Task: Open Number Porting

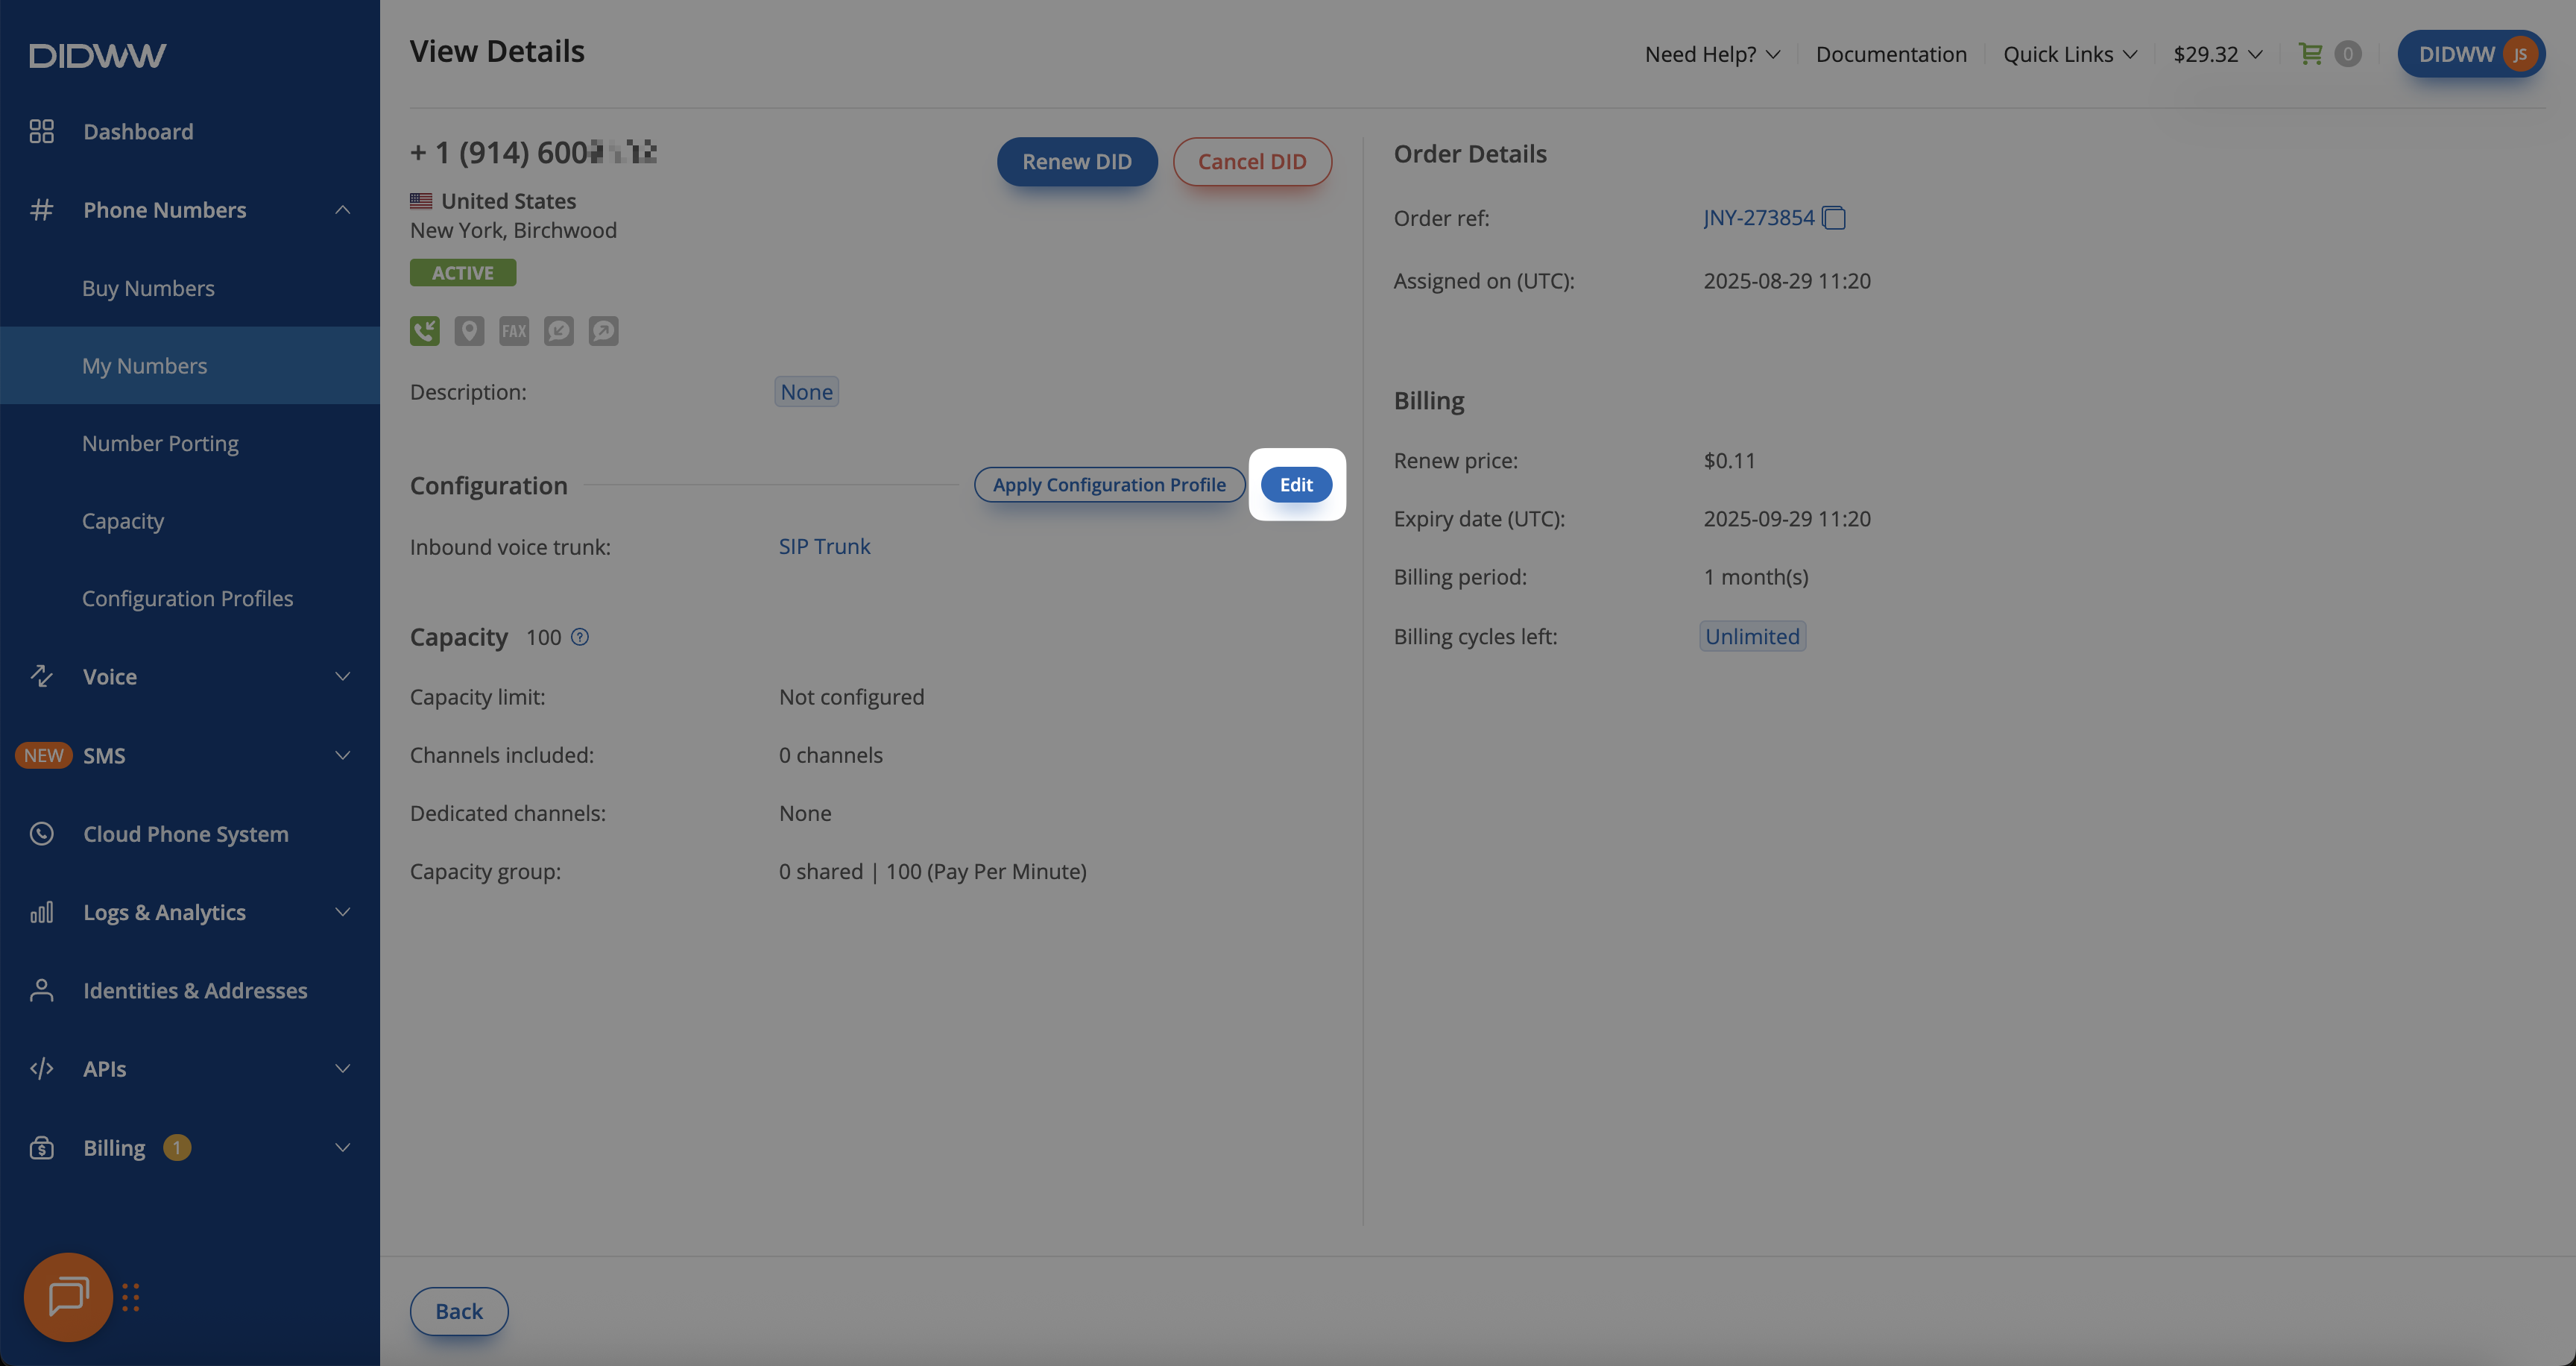Action: click(x=160, y=443)
